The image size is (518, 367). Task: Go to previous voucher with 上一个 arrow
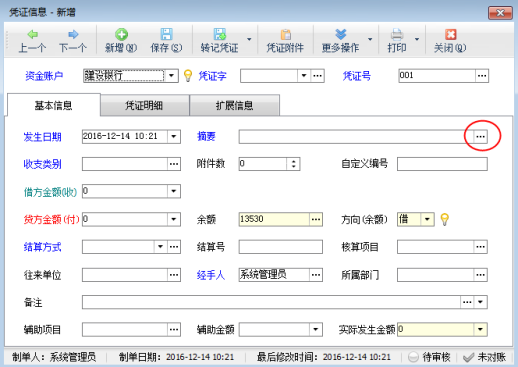pyautogui.click(x=32, y=35)
